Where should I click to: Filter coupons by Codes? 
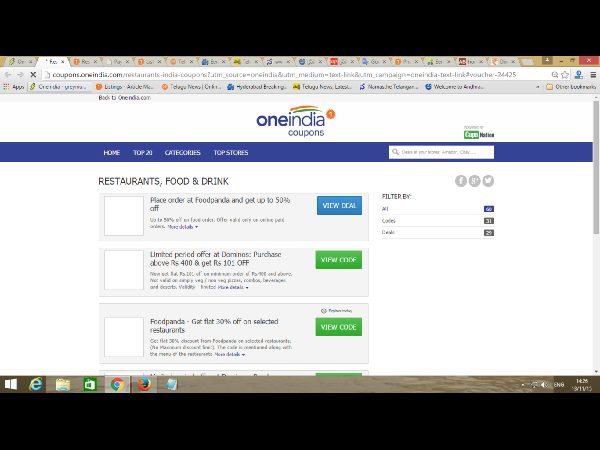point(388,220)
